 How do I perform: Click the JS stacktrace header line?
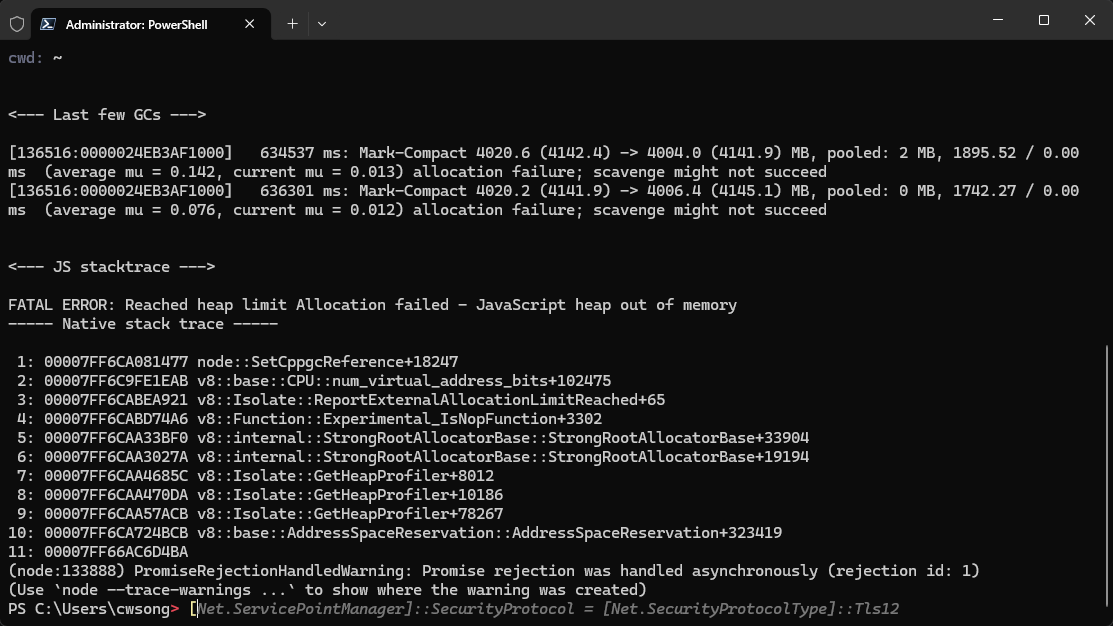111,267
